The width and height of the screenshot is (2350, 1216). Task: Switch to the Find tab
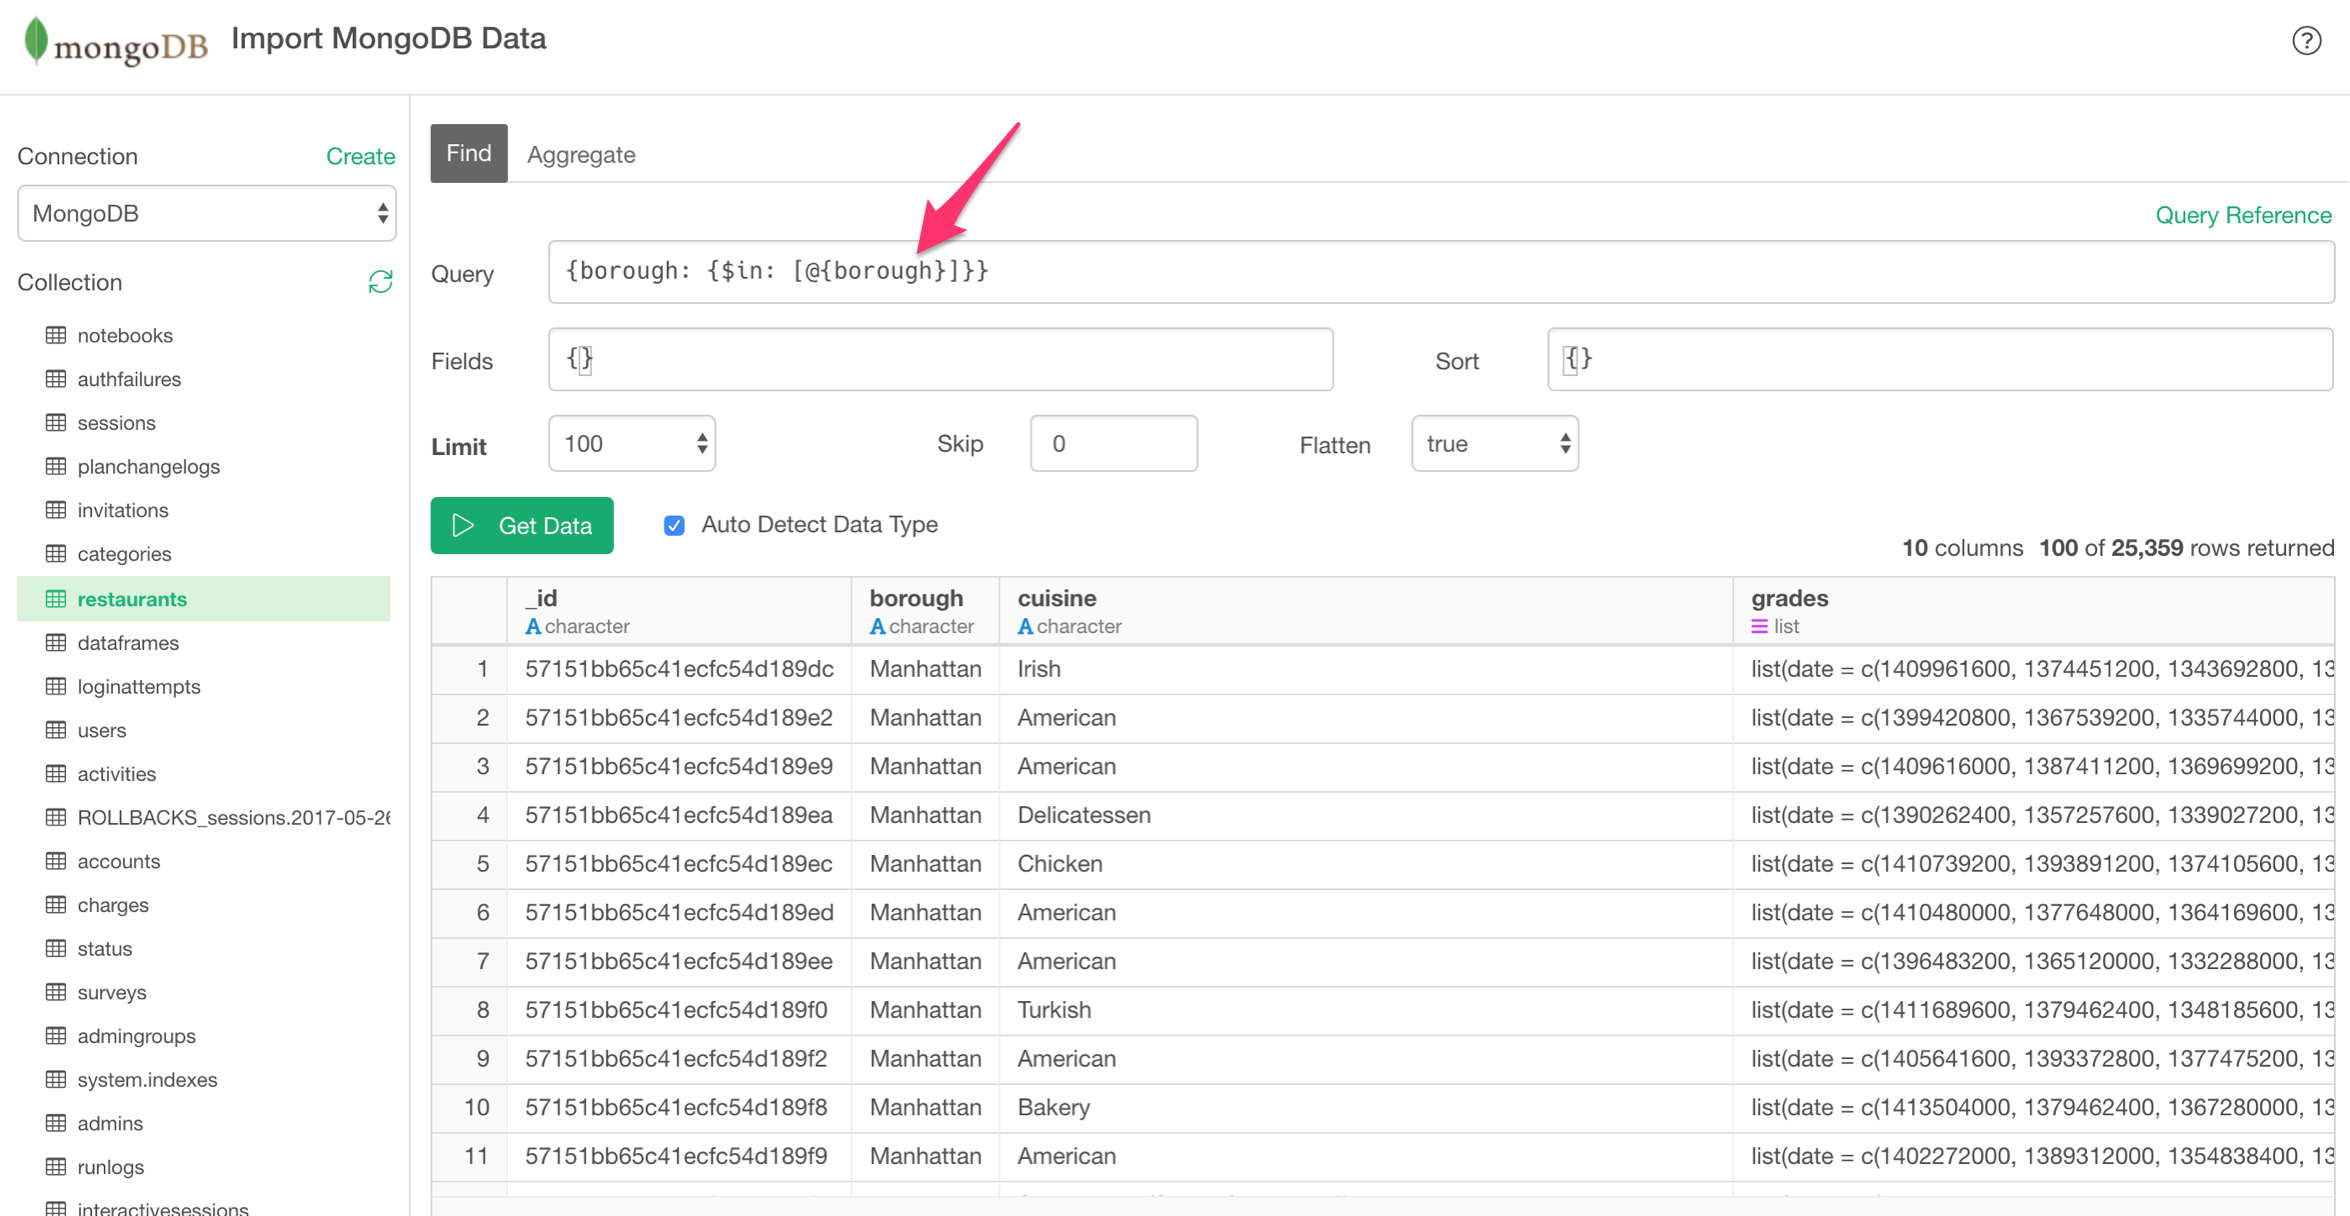point(469,153)
